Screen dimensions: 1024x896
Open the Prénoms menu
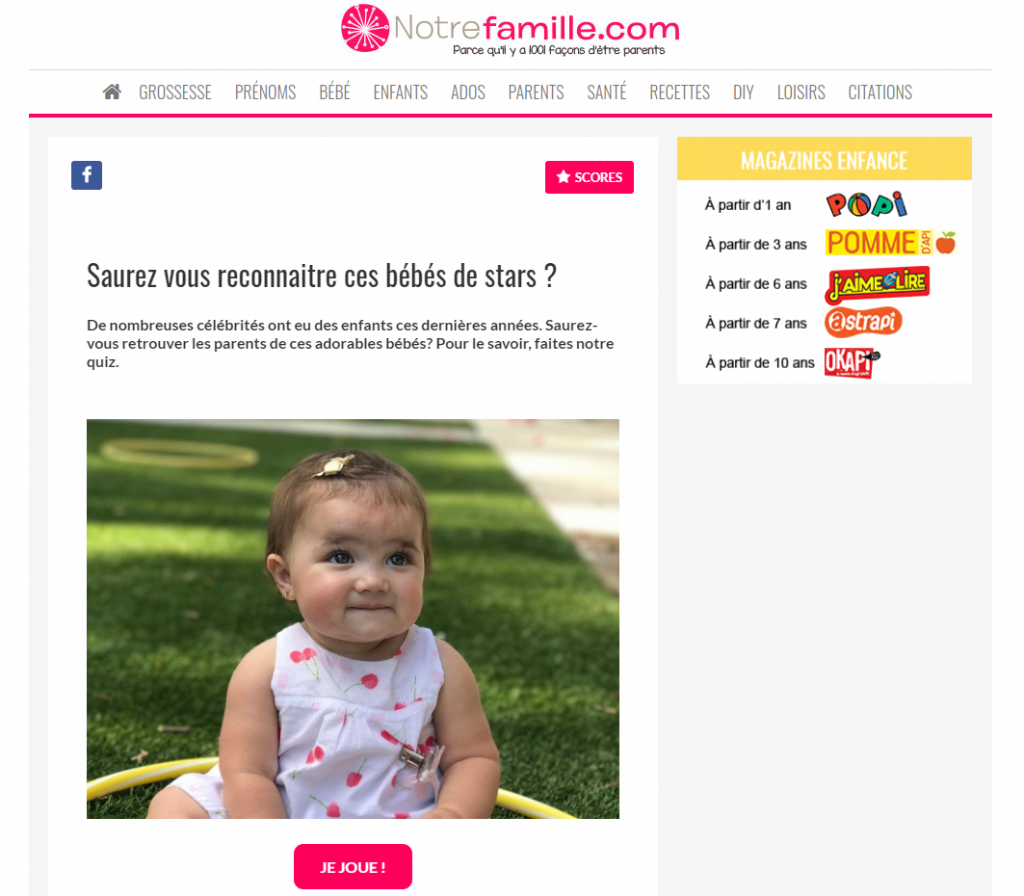265,92
